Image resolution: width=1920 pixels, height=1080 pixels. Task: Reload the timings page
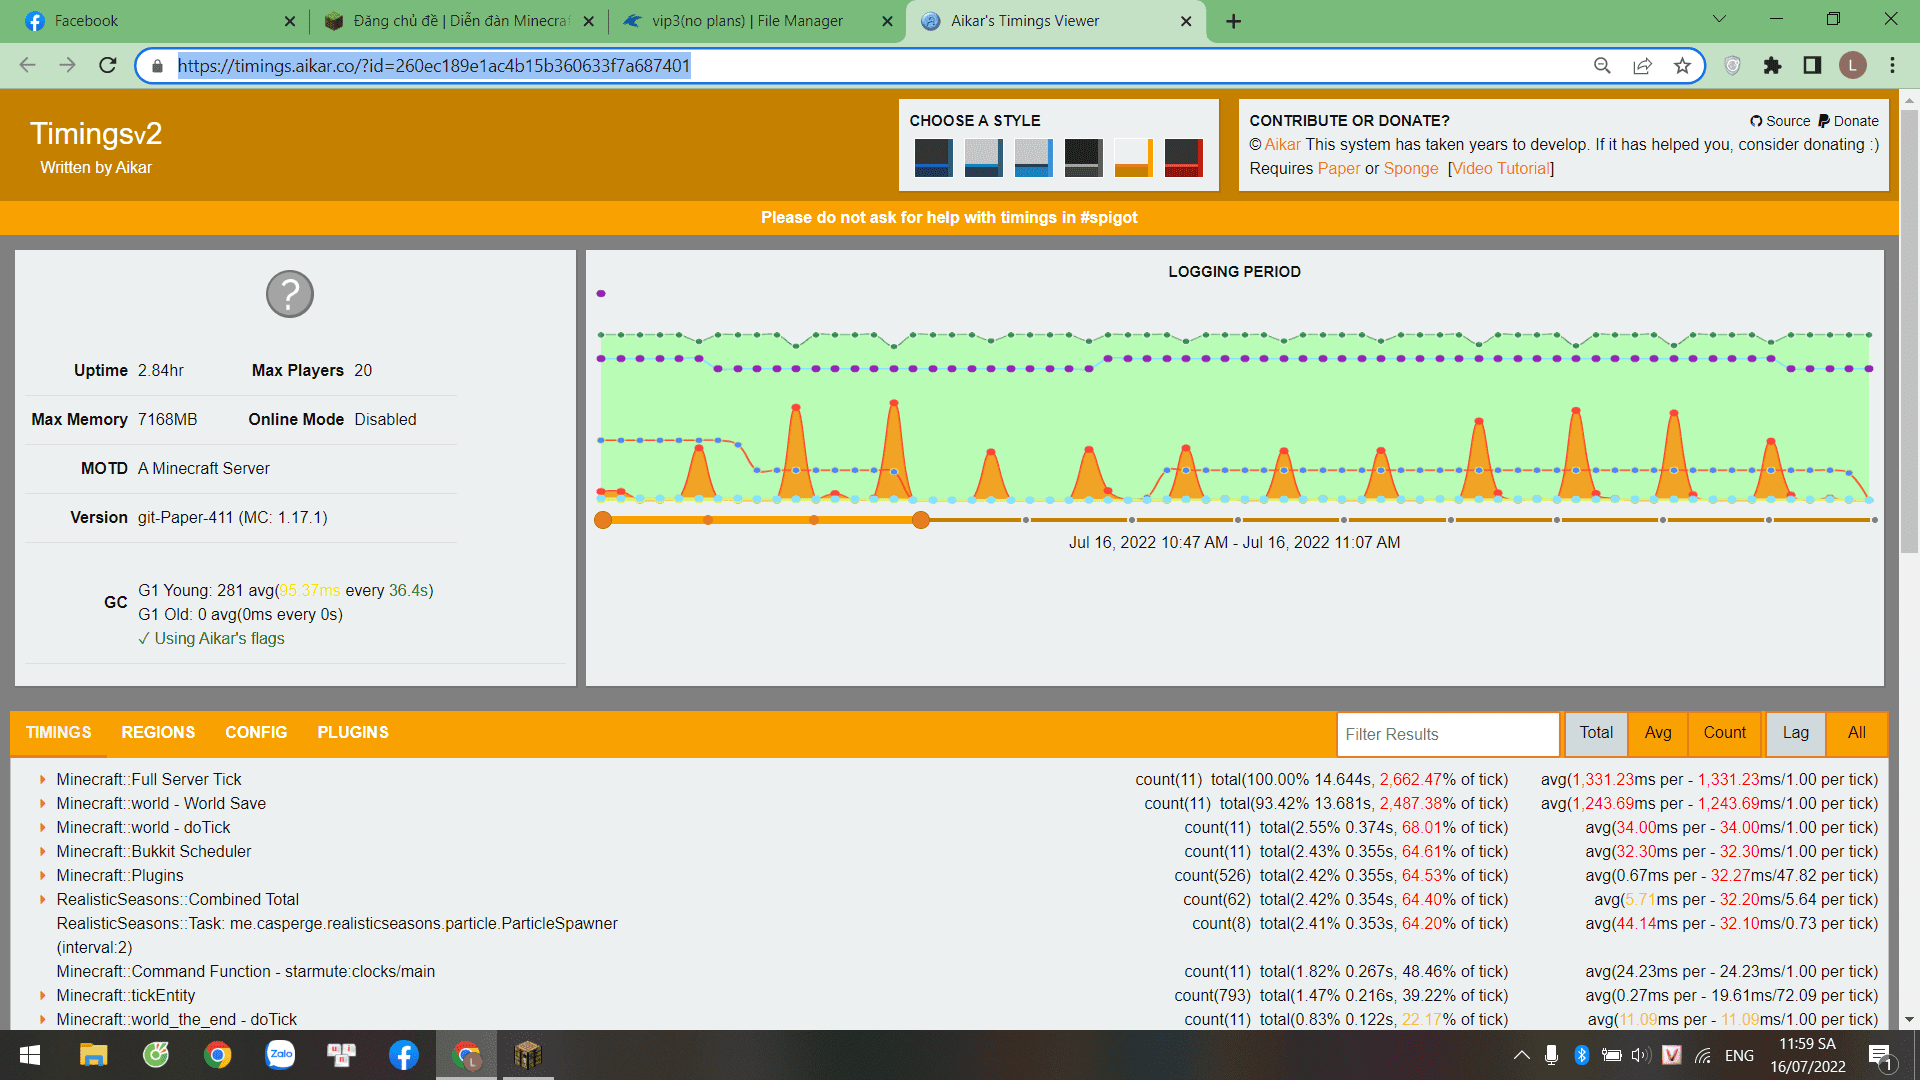pos(108,66)
